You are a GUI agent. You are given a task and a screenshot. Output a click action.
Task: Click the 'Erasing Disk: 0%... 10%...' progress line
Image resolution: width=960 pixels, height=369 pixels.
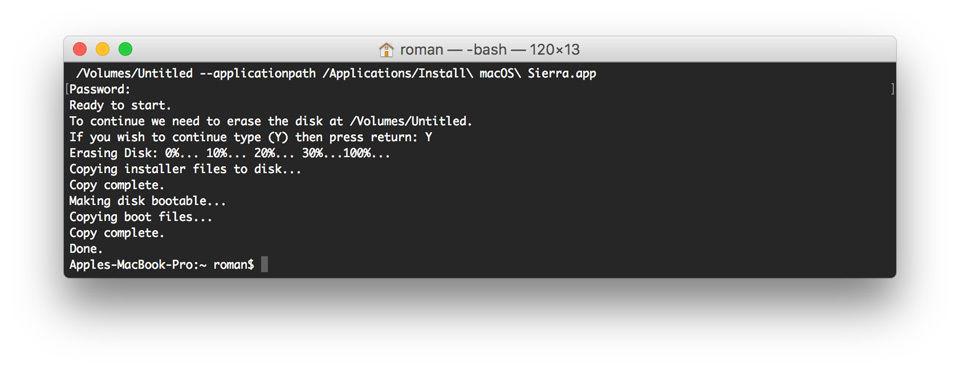230,154
